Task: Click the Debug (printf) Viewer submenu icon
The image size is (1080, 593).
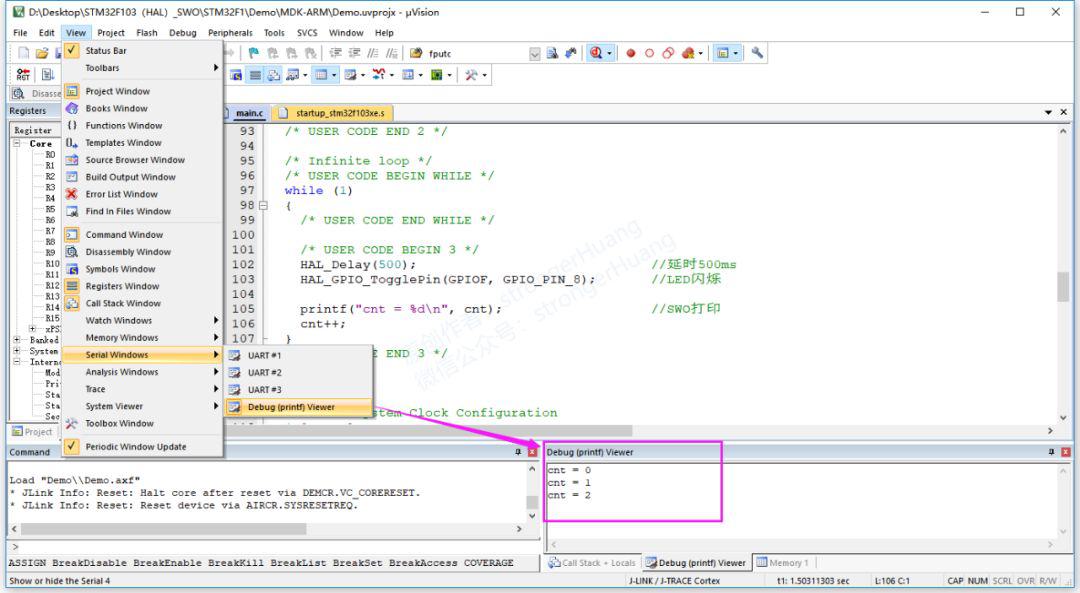Action: [x=234, y=407]
